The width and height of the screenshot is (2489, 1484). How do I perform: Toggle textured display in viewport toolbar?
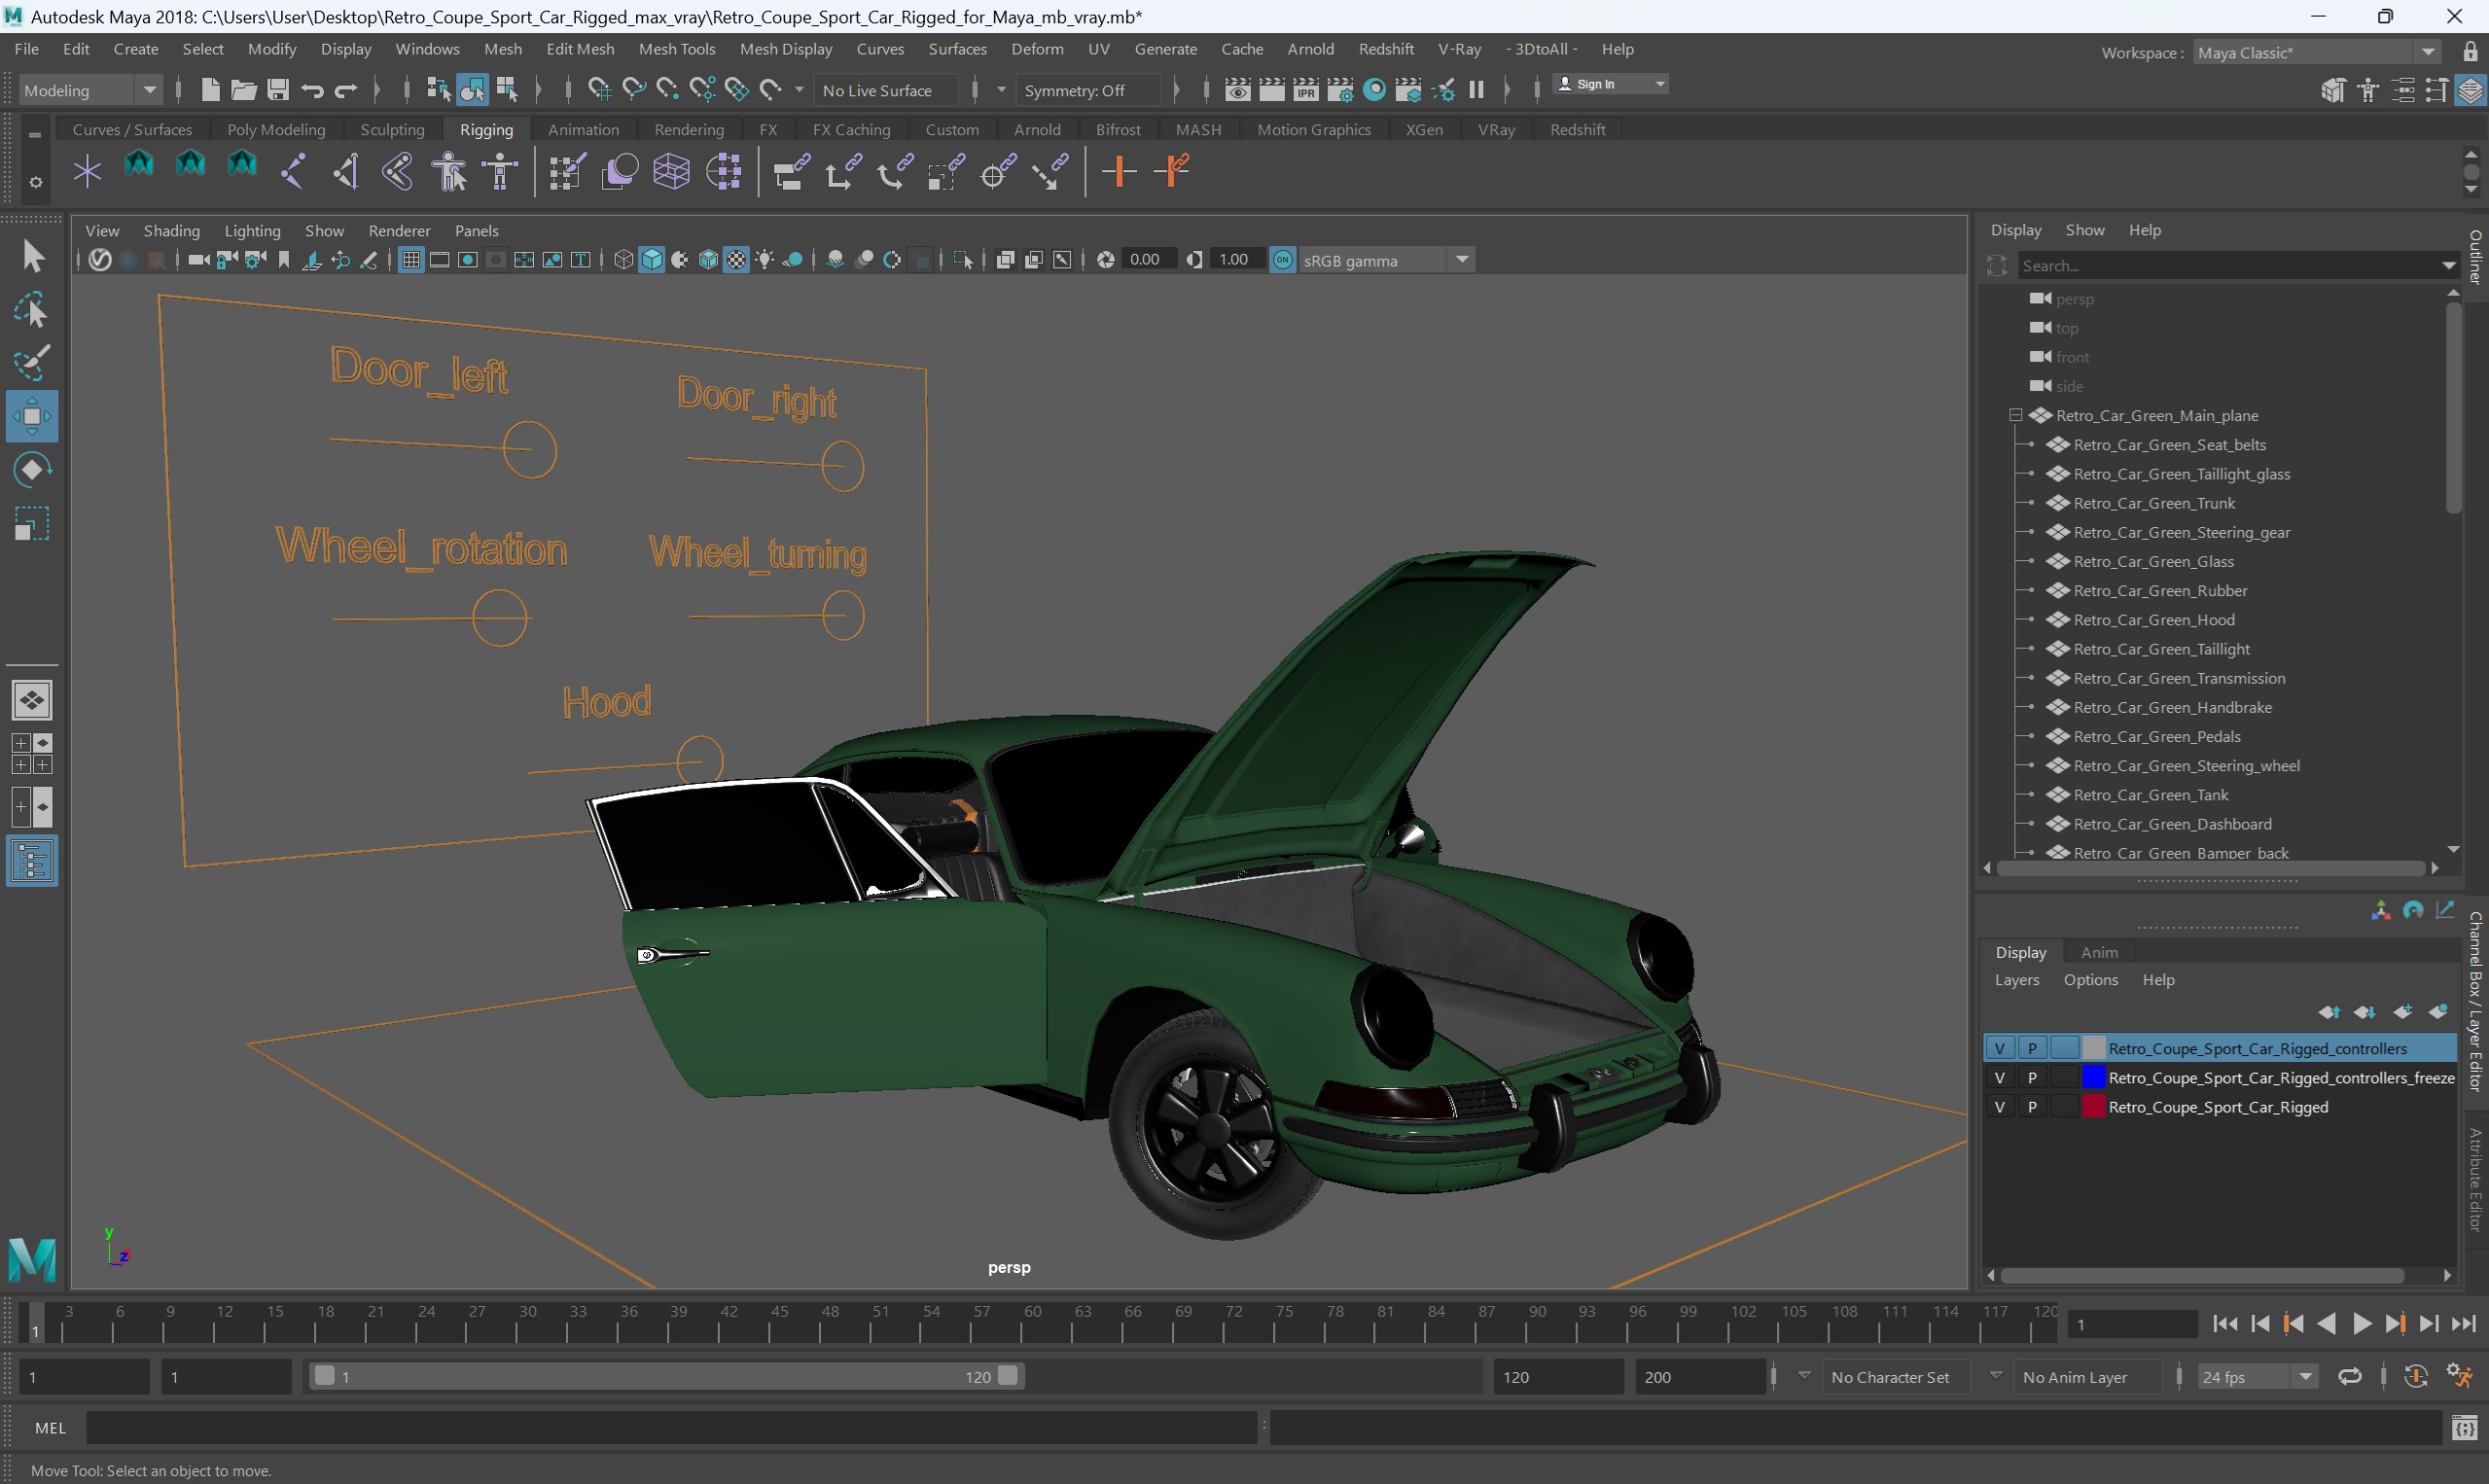click(x=737, y=260)
